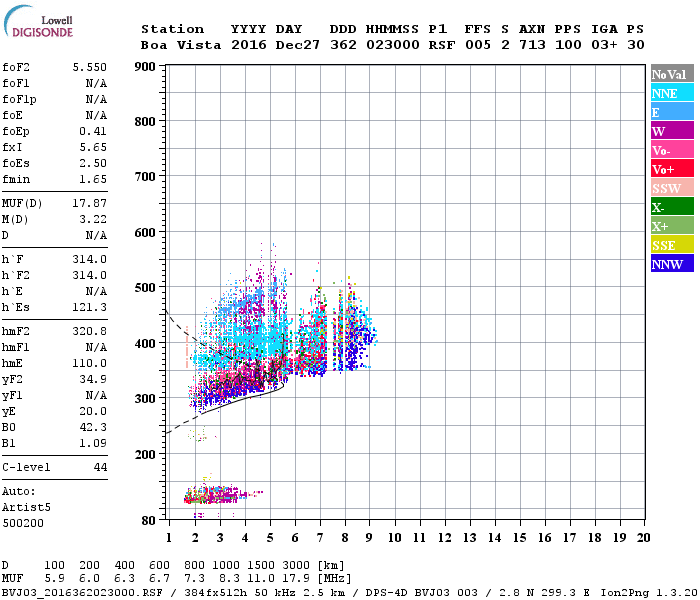The image size is (700, 600).
Task: Click the NNW dark blue legend swatch
Action: point(672,263)
